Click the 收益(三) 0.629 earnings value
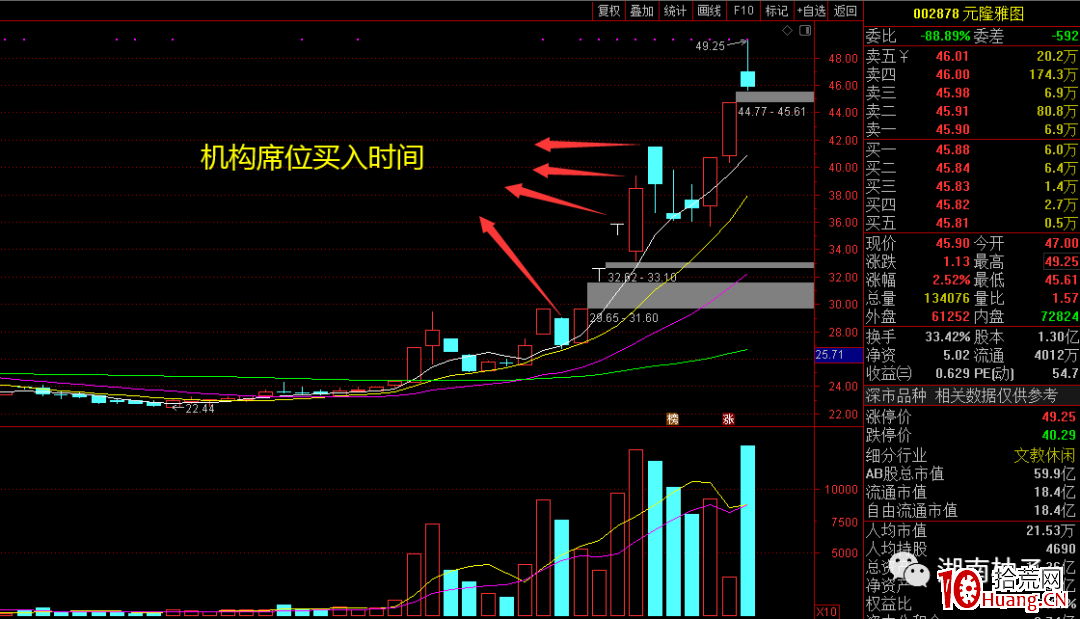The width and height of the screenshot is (1080, 619). pos(953,373)
